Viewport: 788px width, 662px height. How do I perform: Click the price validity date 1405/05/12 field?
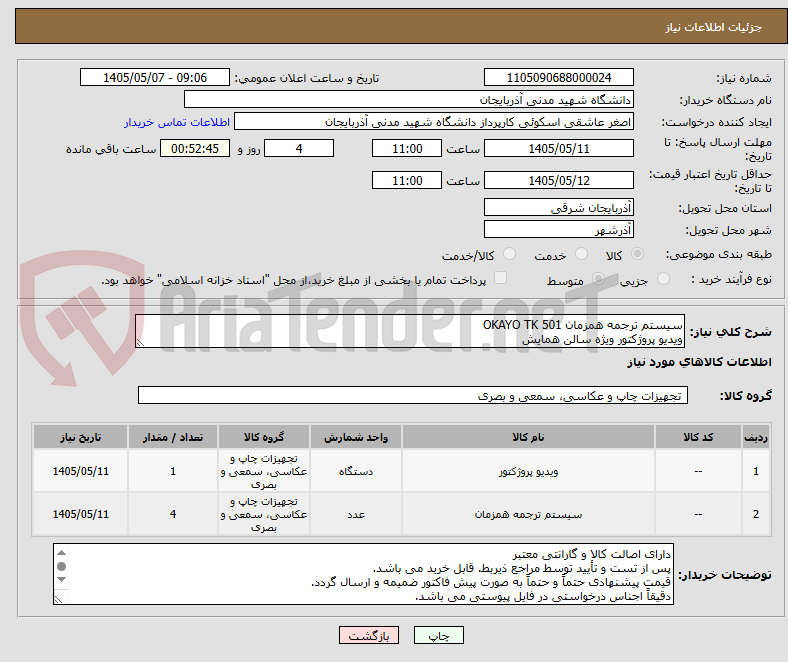[x=559, y=180]
